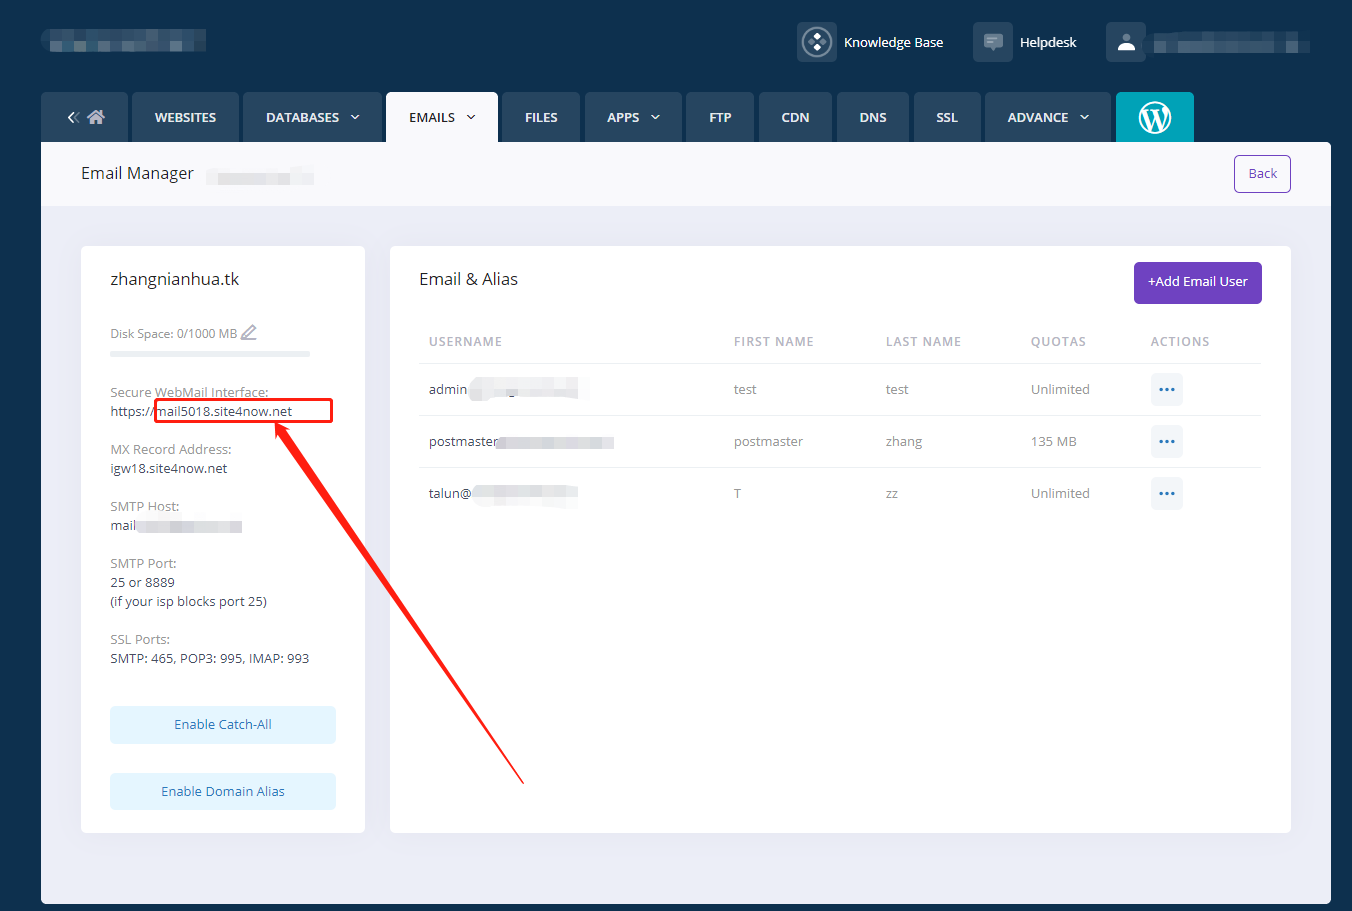Open actions menu for talun user

(x=1166, y=493)
